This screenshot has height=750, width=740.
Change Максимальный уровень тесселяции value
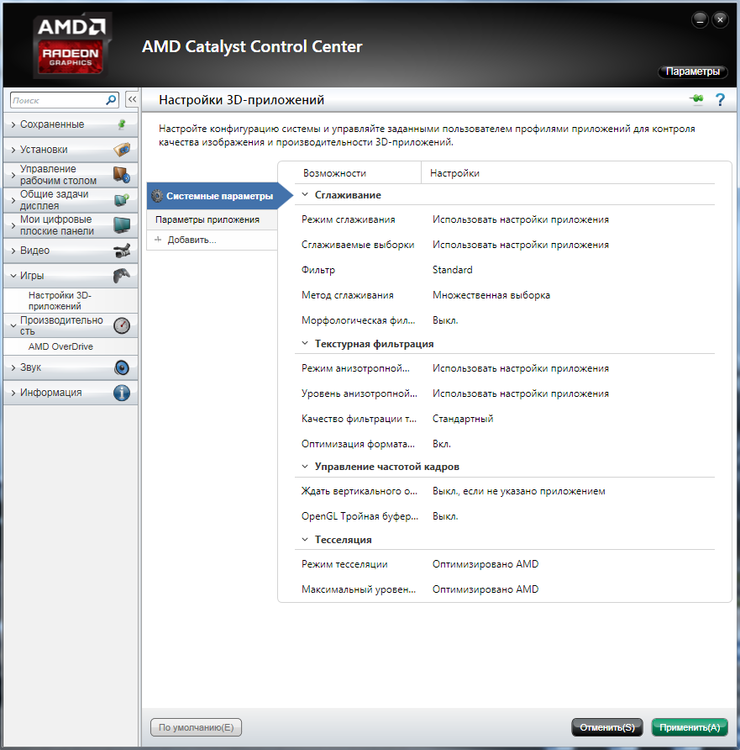coord(485,589)
